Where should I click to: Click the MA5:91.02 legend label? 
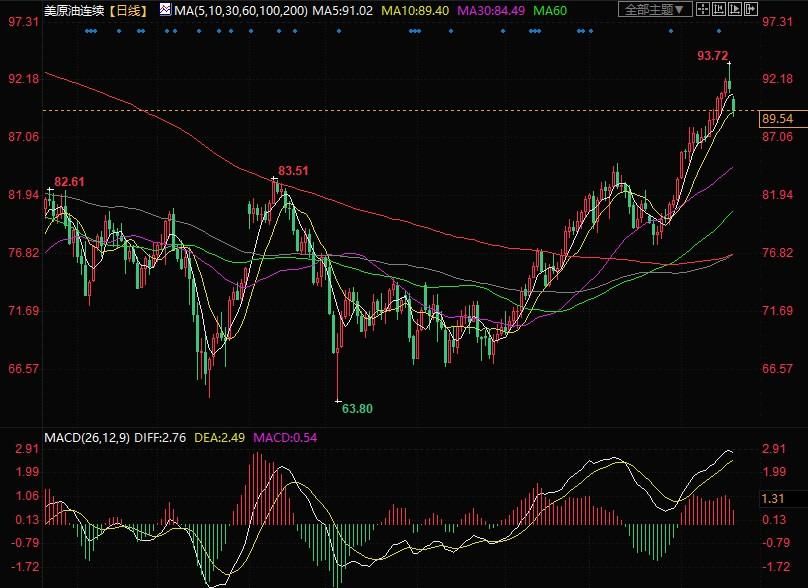343,10
